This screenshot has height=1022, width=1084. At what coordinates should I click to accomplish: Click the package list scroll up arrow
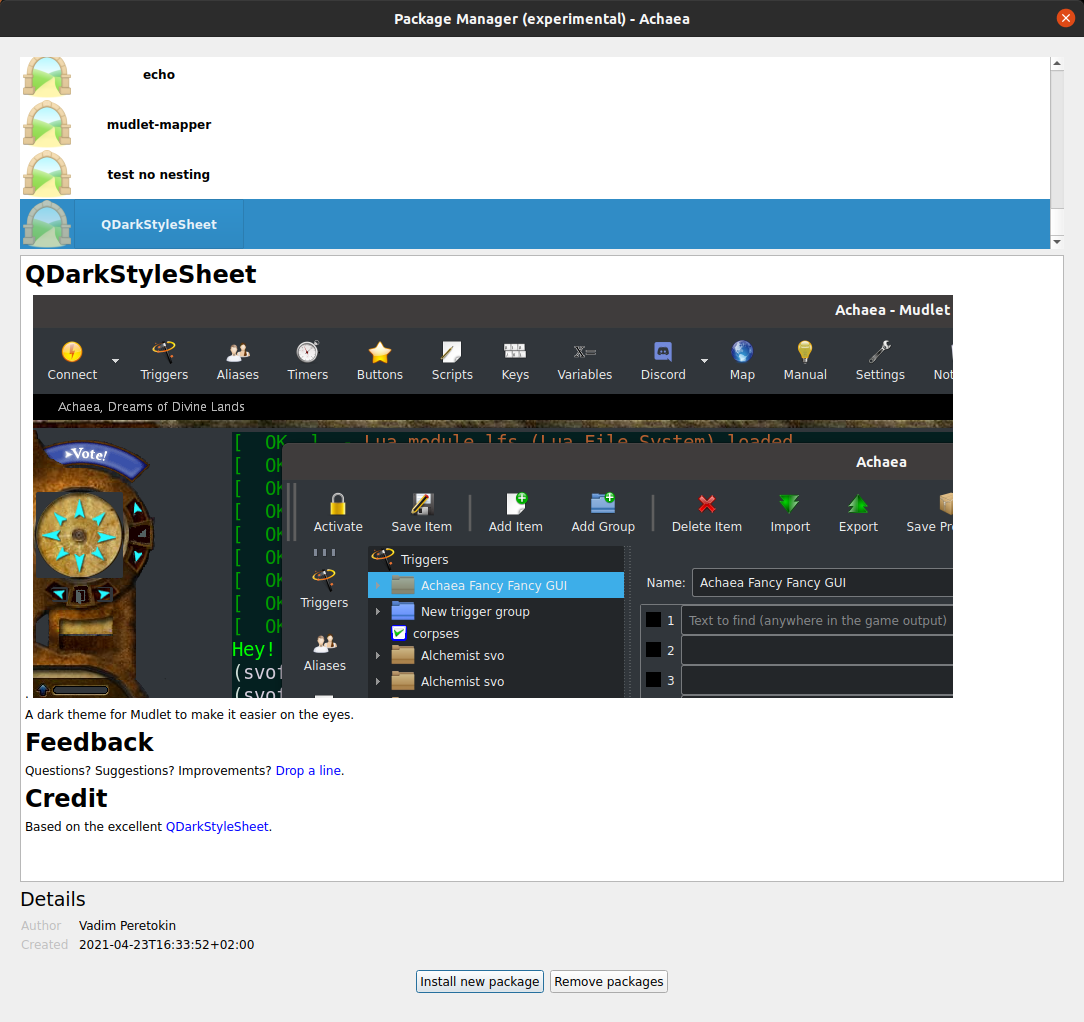point(1056,64)
